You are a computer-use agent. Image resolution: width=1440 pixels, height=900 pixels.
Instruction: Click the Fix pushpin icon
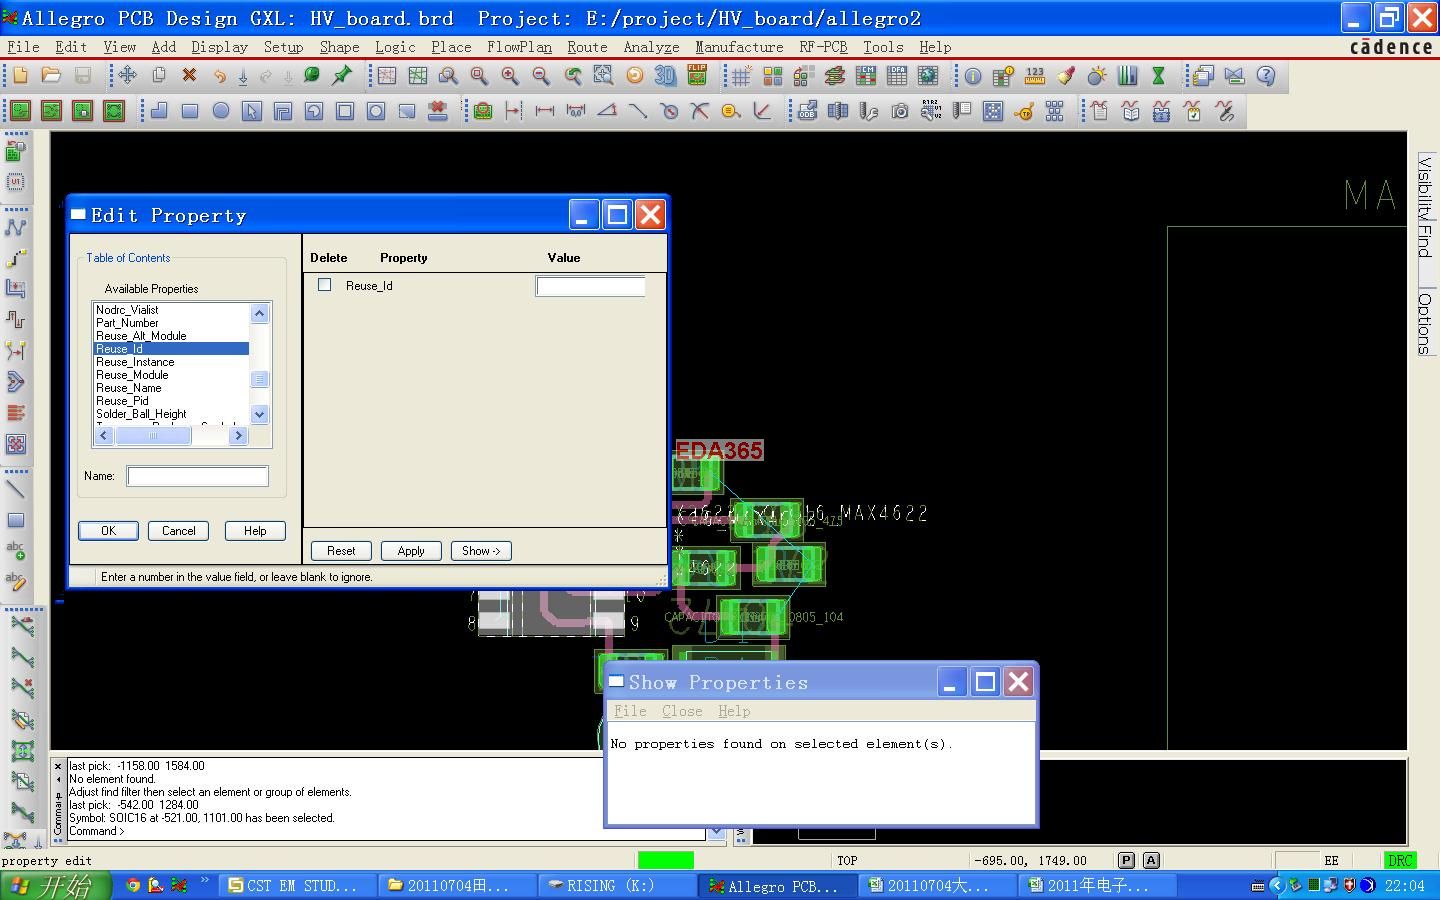click(343, 75)
